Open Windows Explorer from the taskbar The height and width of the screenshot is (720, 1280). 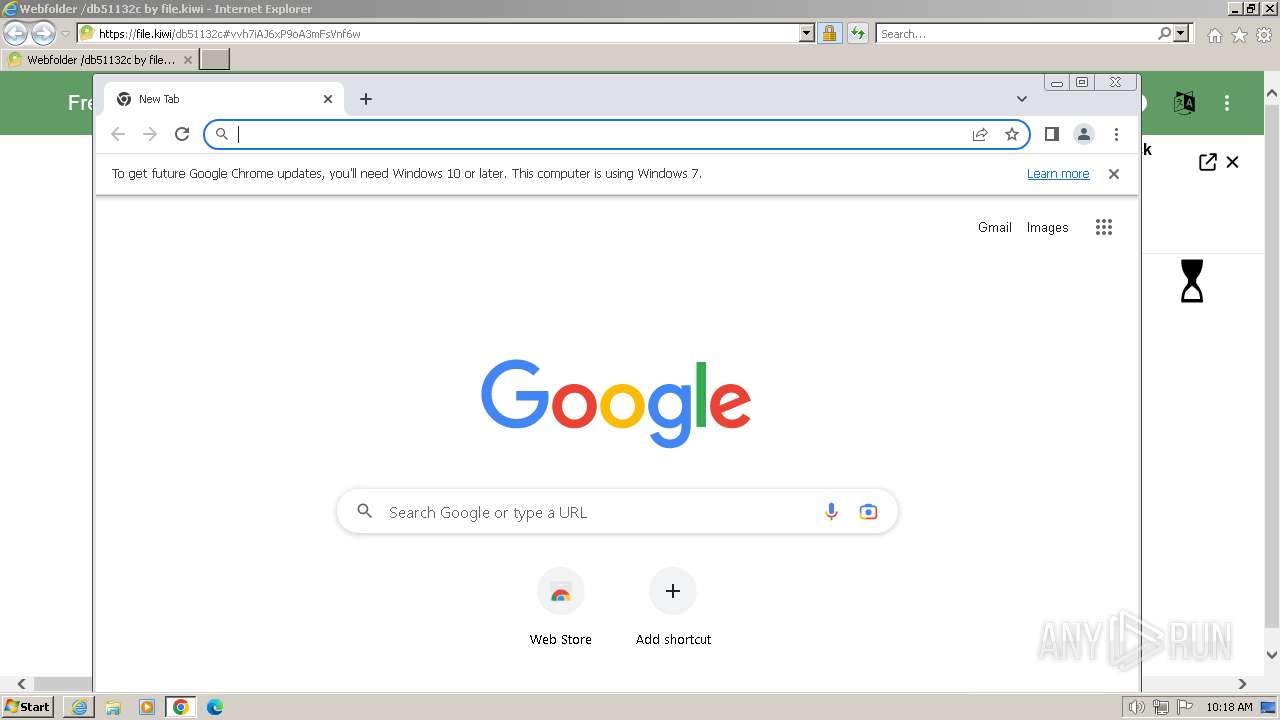113,707
